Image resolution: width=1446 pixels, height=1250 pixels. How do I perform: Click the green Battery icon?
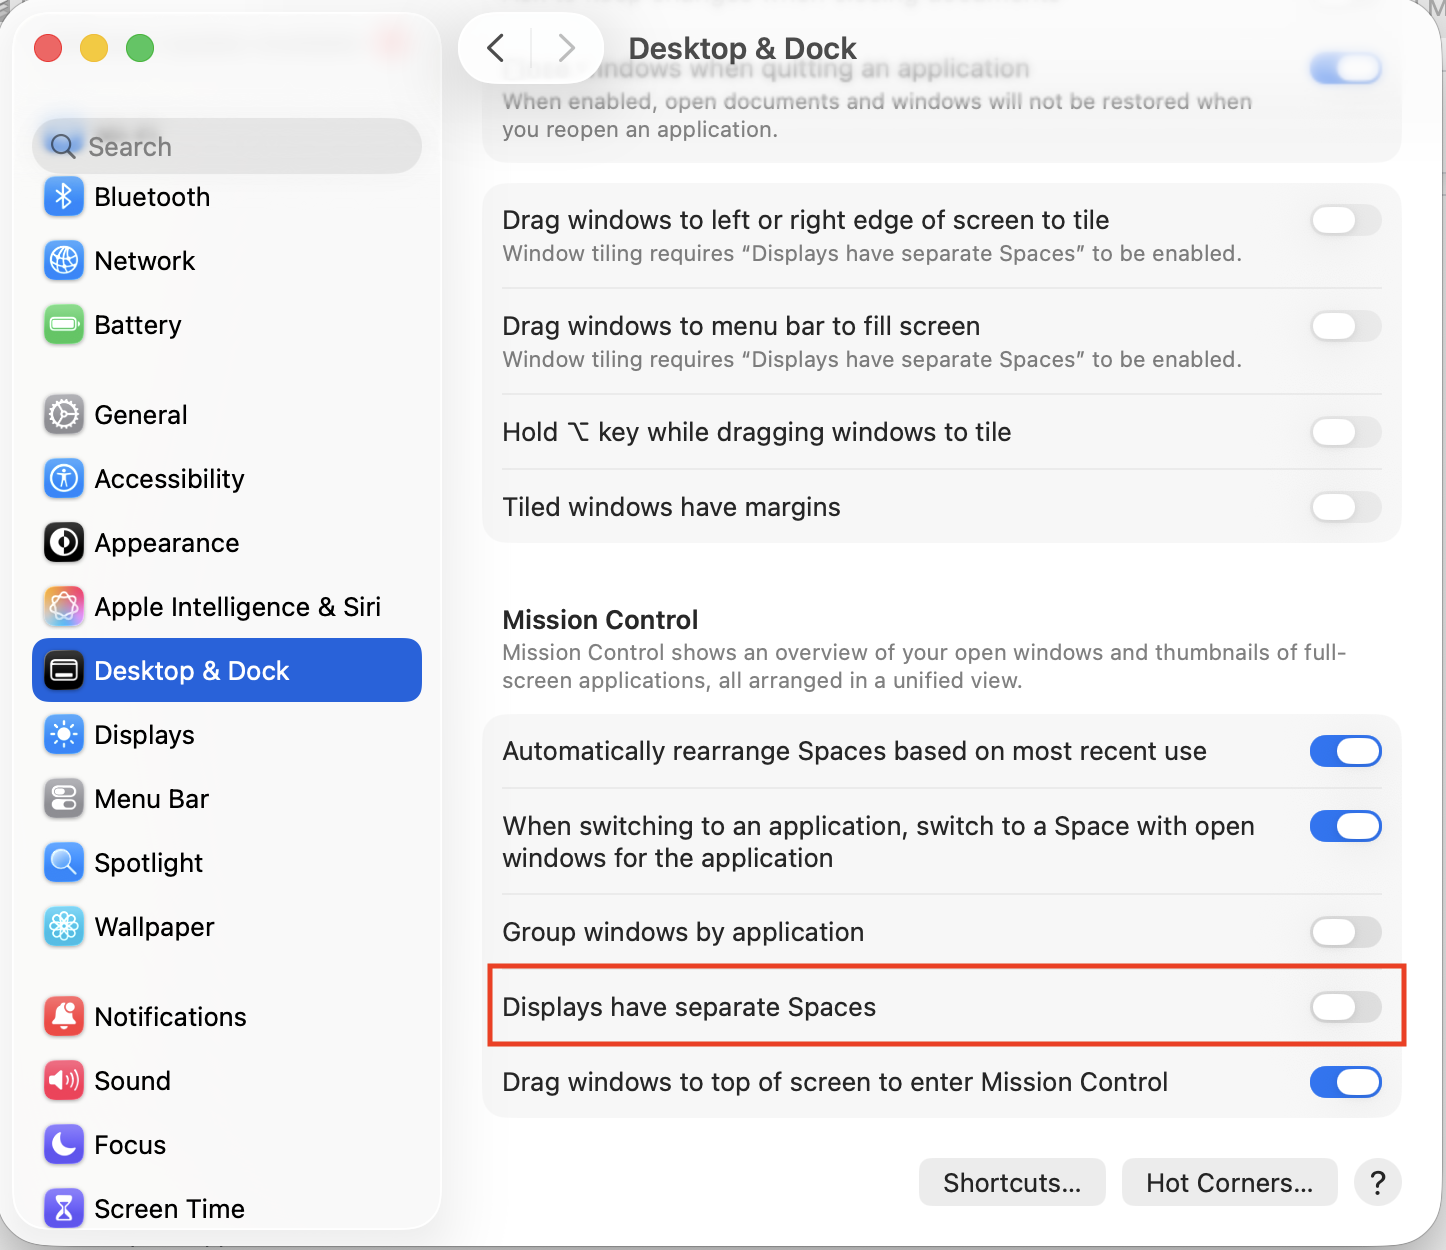pyautogui.click(x=64, y=325)
